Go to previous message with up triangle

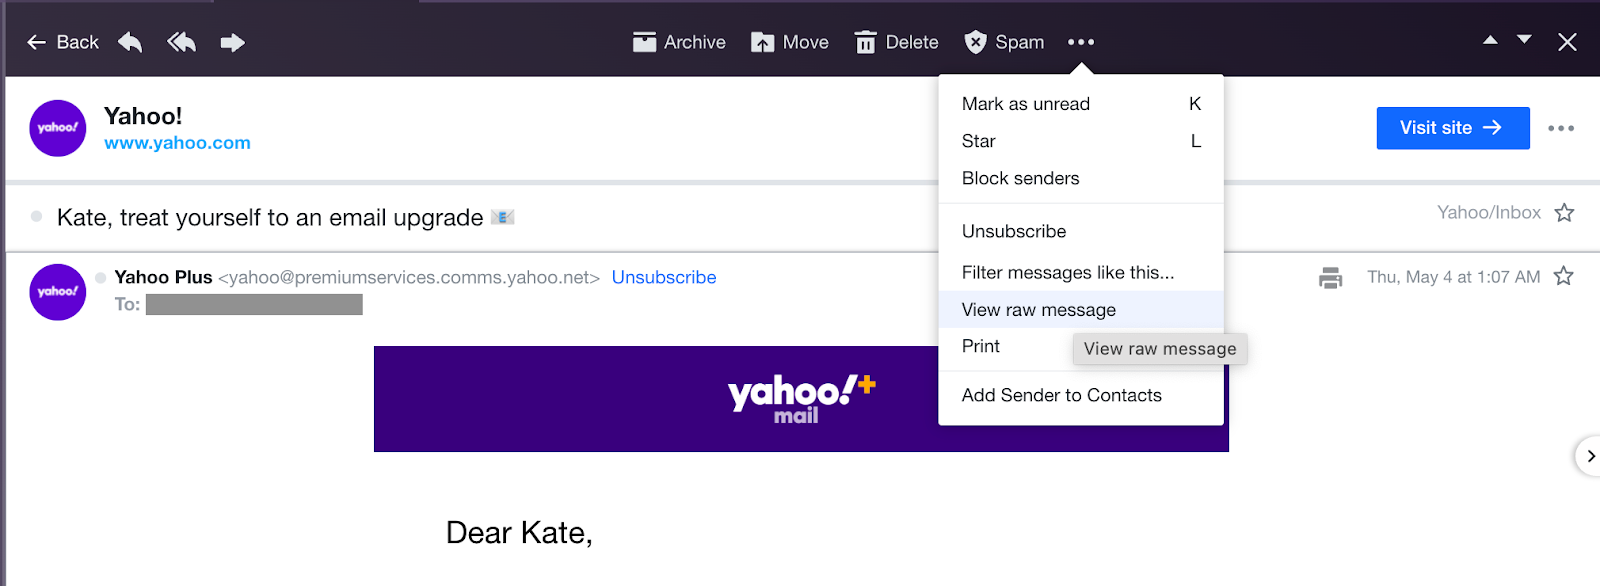[x=1490, y=40]
